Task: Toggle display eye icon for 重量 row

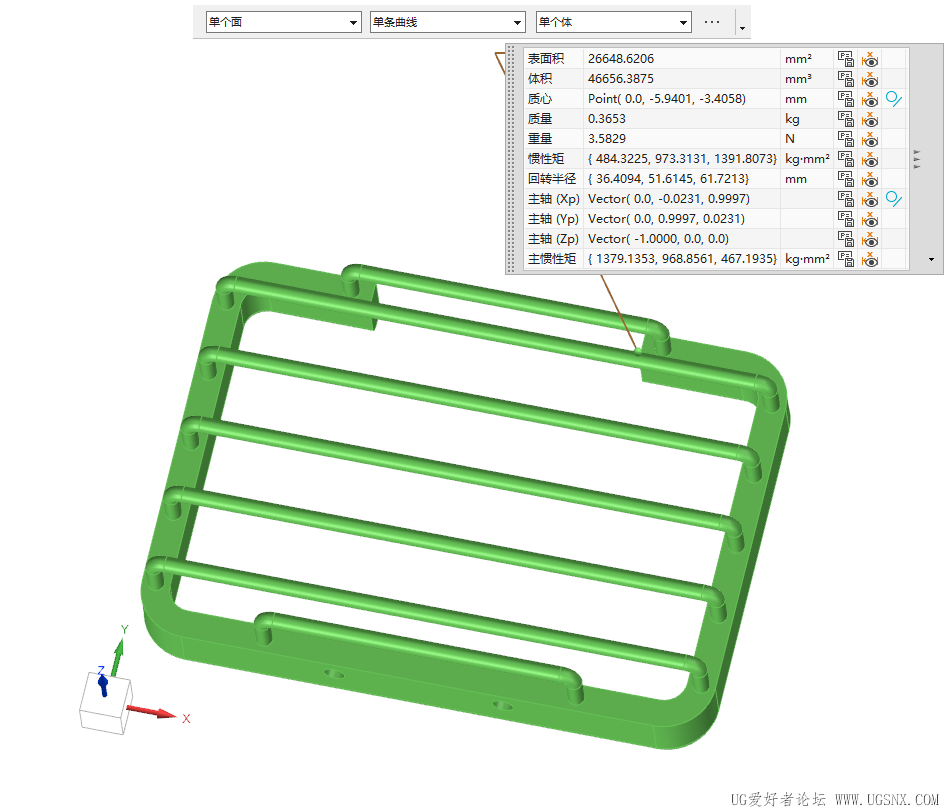Action: [x=870, y=139]
